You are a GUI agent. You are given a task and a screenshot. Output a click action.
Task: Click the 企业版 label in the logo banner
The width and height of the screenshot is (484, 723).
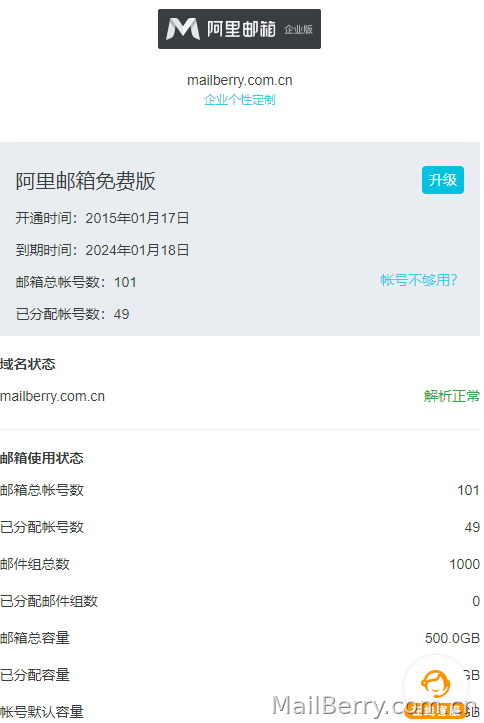click(x=298, y=30)
